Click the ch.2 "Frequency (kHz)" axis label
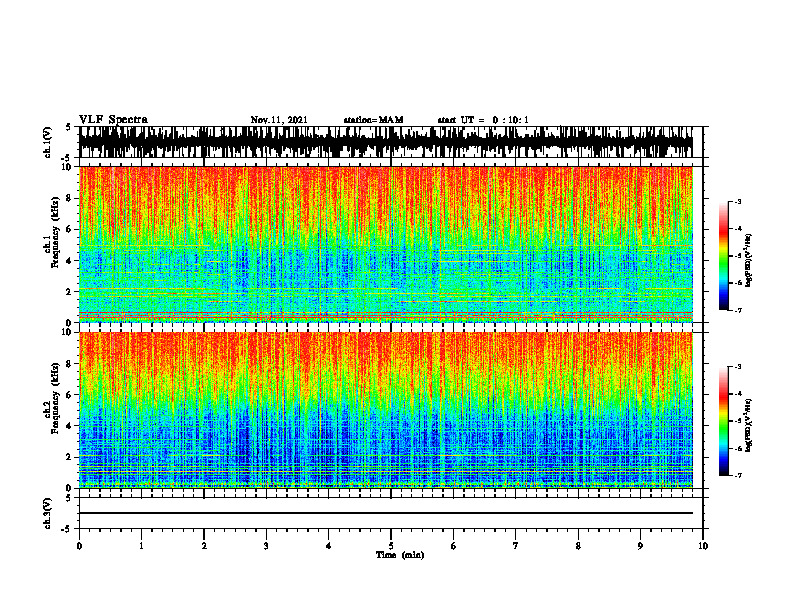This screenshot has height=612, width=792. (56, 398)
